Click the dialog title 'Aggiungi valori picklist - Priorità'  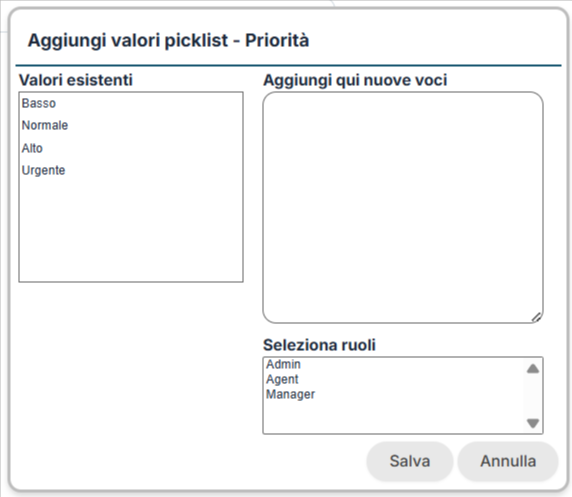click(x=169, y=40)
